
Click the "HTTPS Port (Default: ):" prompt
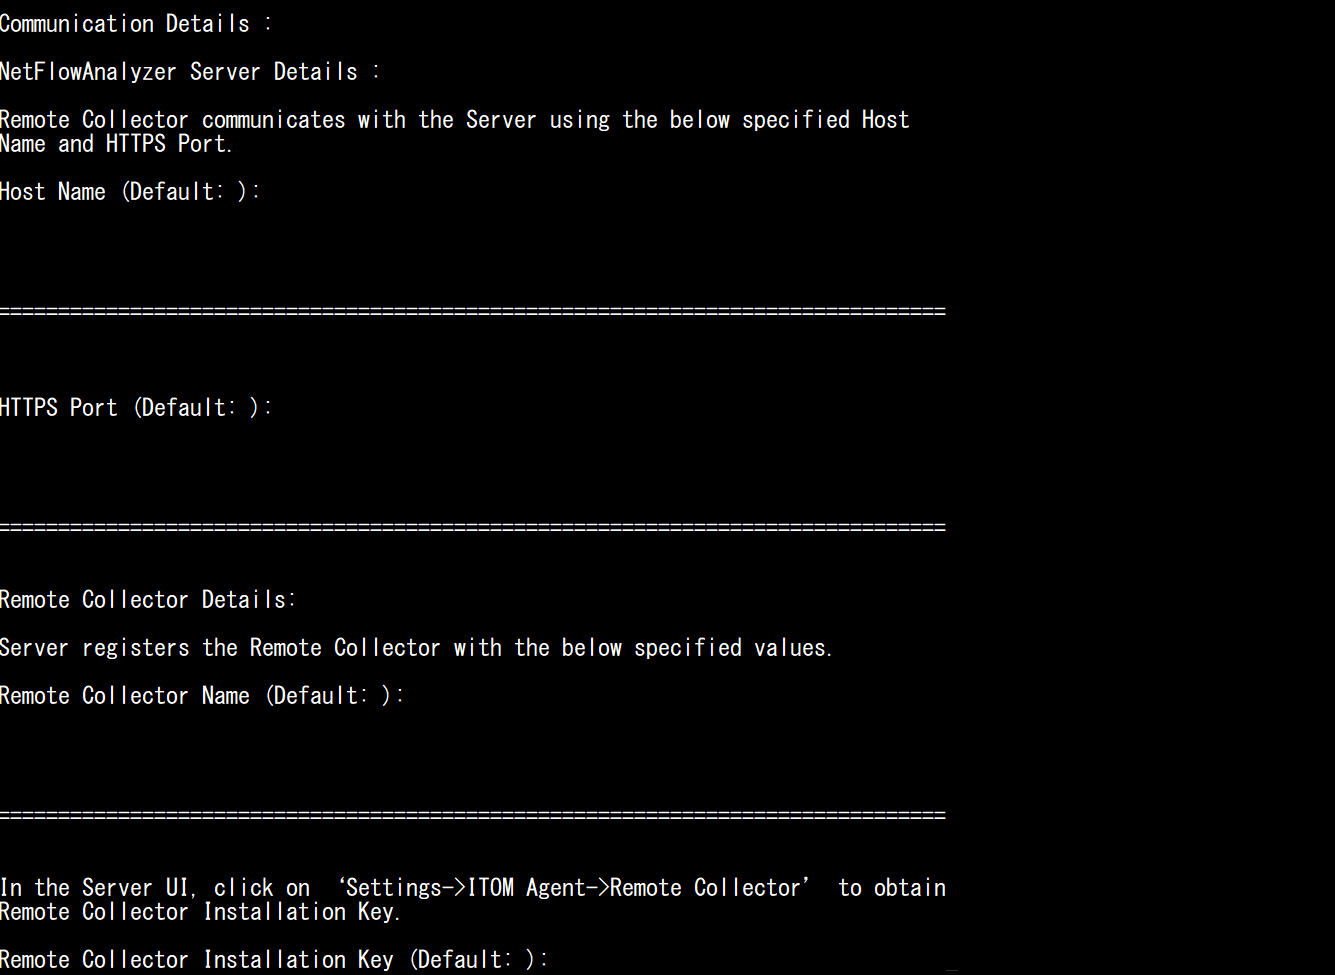click(136, 408)
